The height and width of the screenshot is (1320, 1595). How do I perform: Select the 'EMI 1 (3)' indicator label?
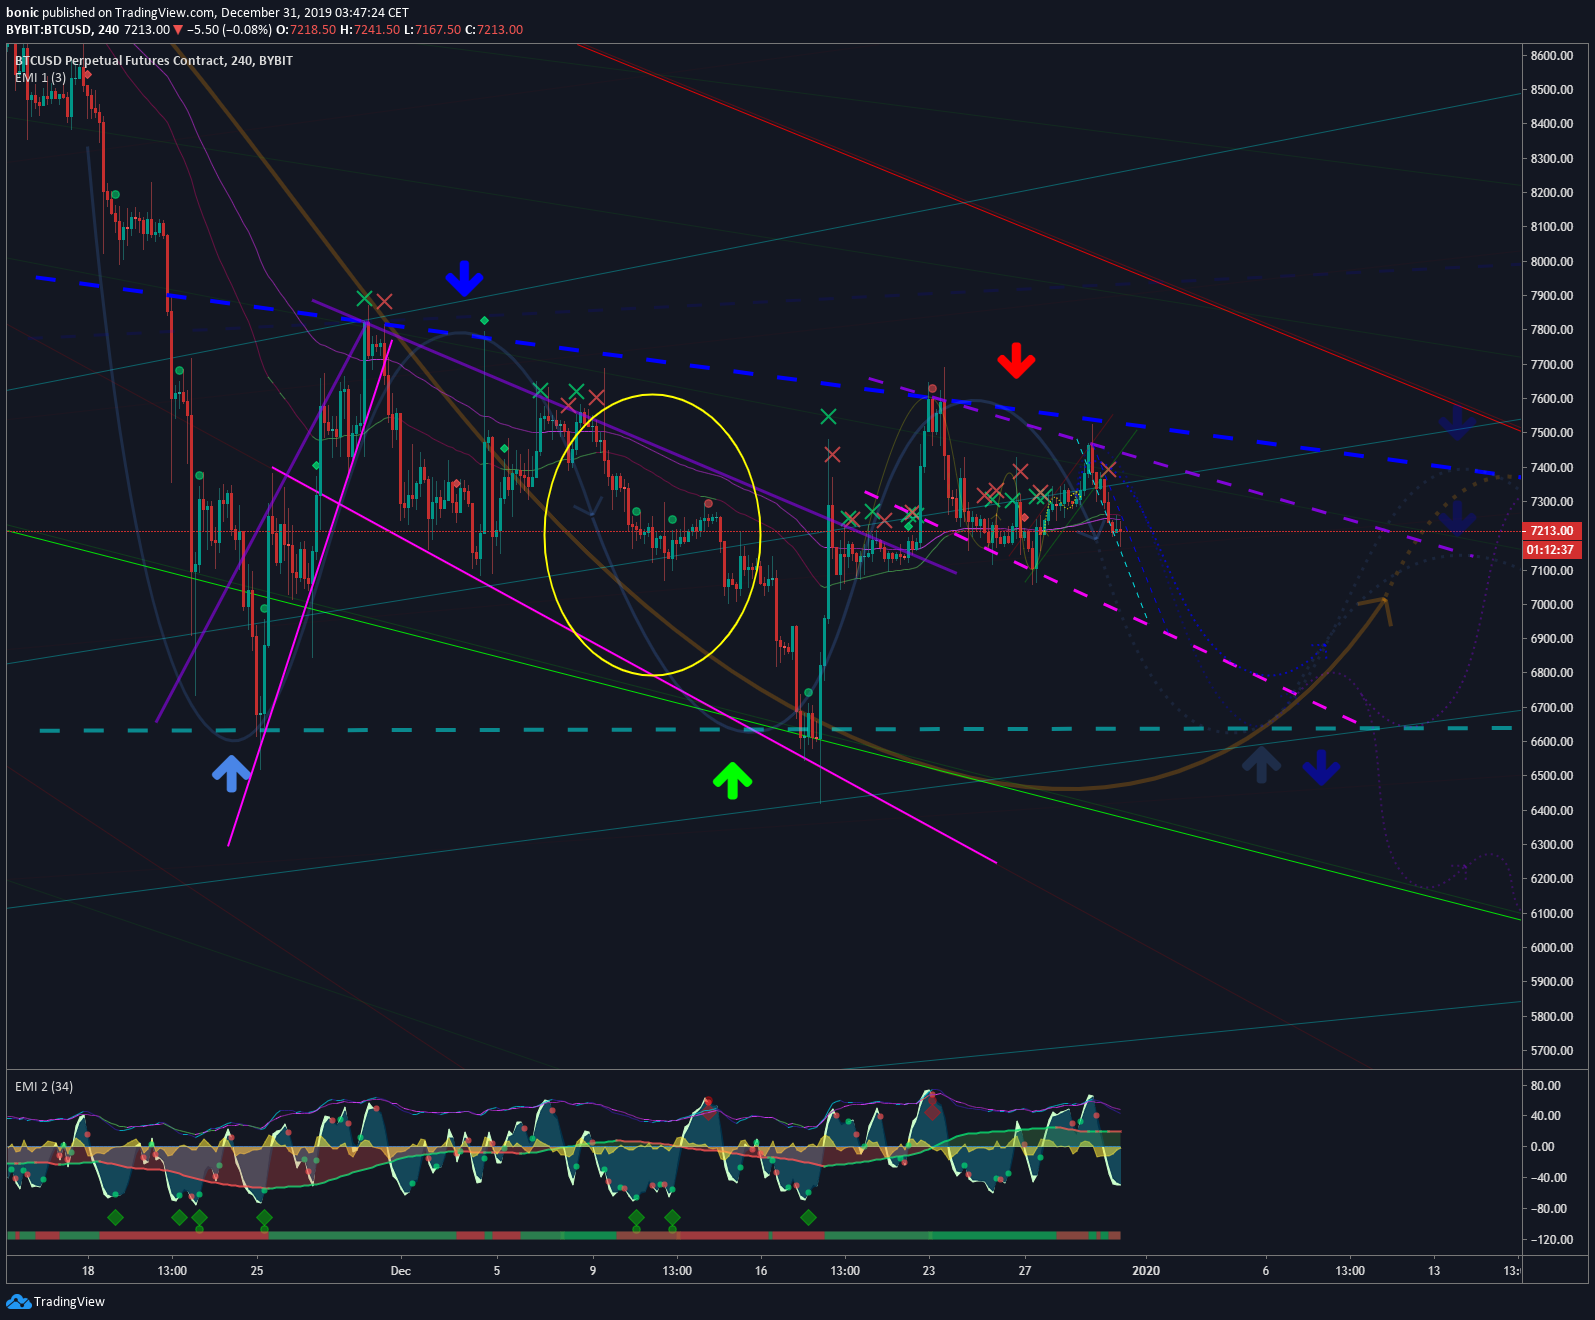coord(41,78)
